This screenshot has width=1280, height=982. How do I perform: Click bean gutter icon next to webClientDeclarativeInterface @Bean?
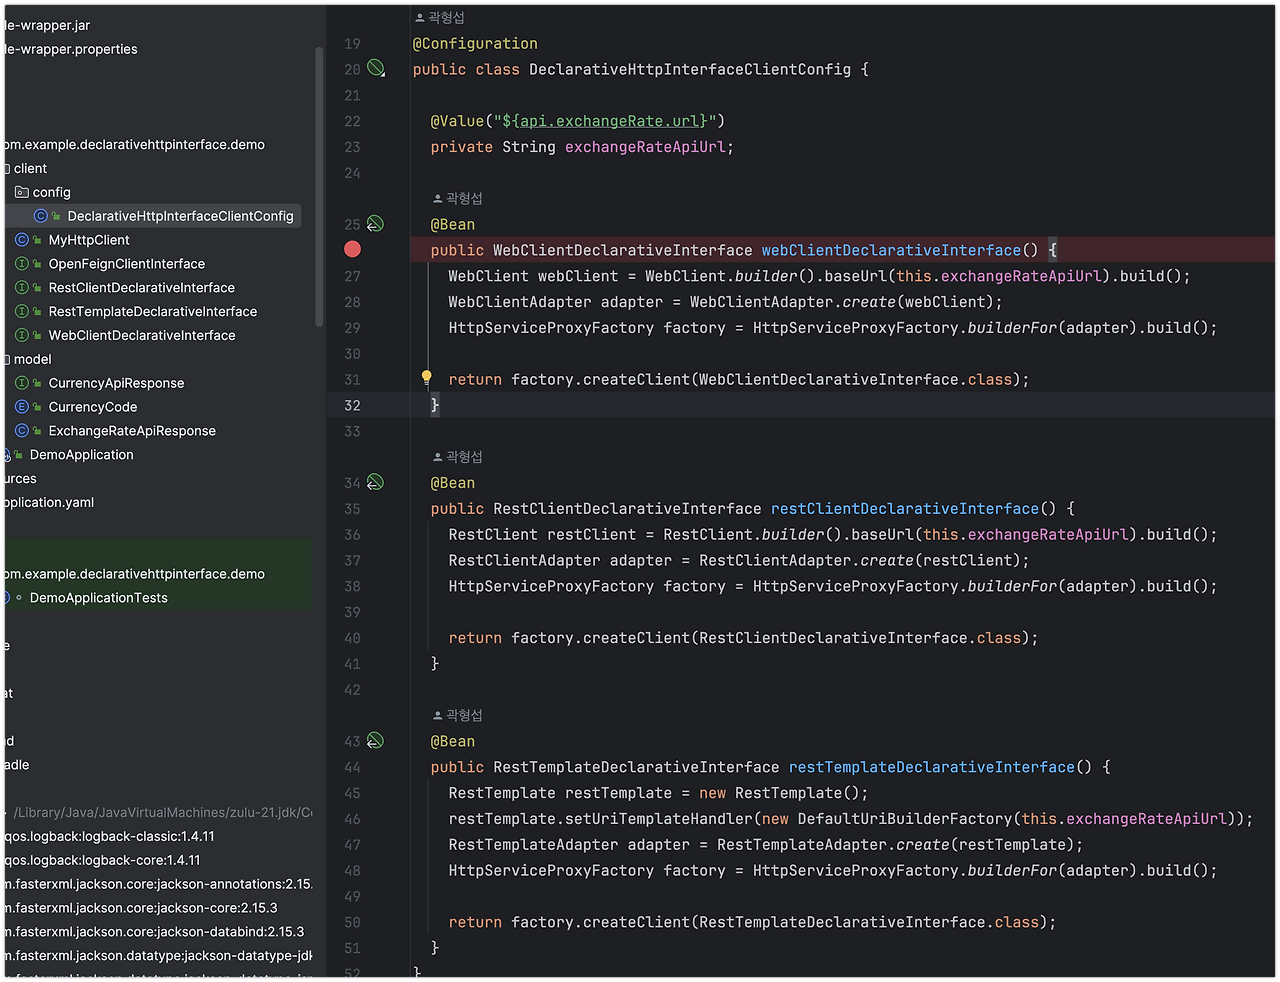point(375,224)
